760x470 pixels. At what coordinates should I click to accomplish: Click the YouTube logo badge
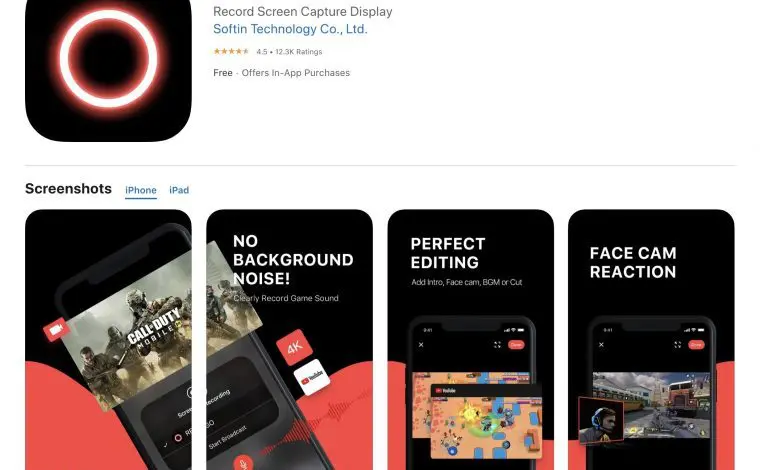pos(312,377)
